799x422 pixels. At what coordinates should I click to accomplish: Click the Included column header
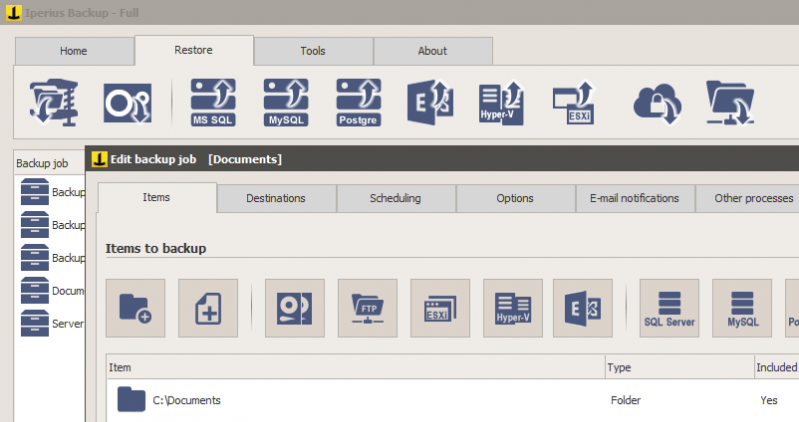click(777, 367)
